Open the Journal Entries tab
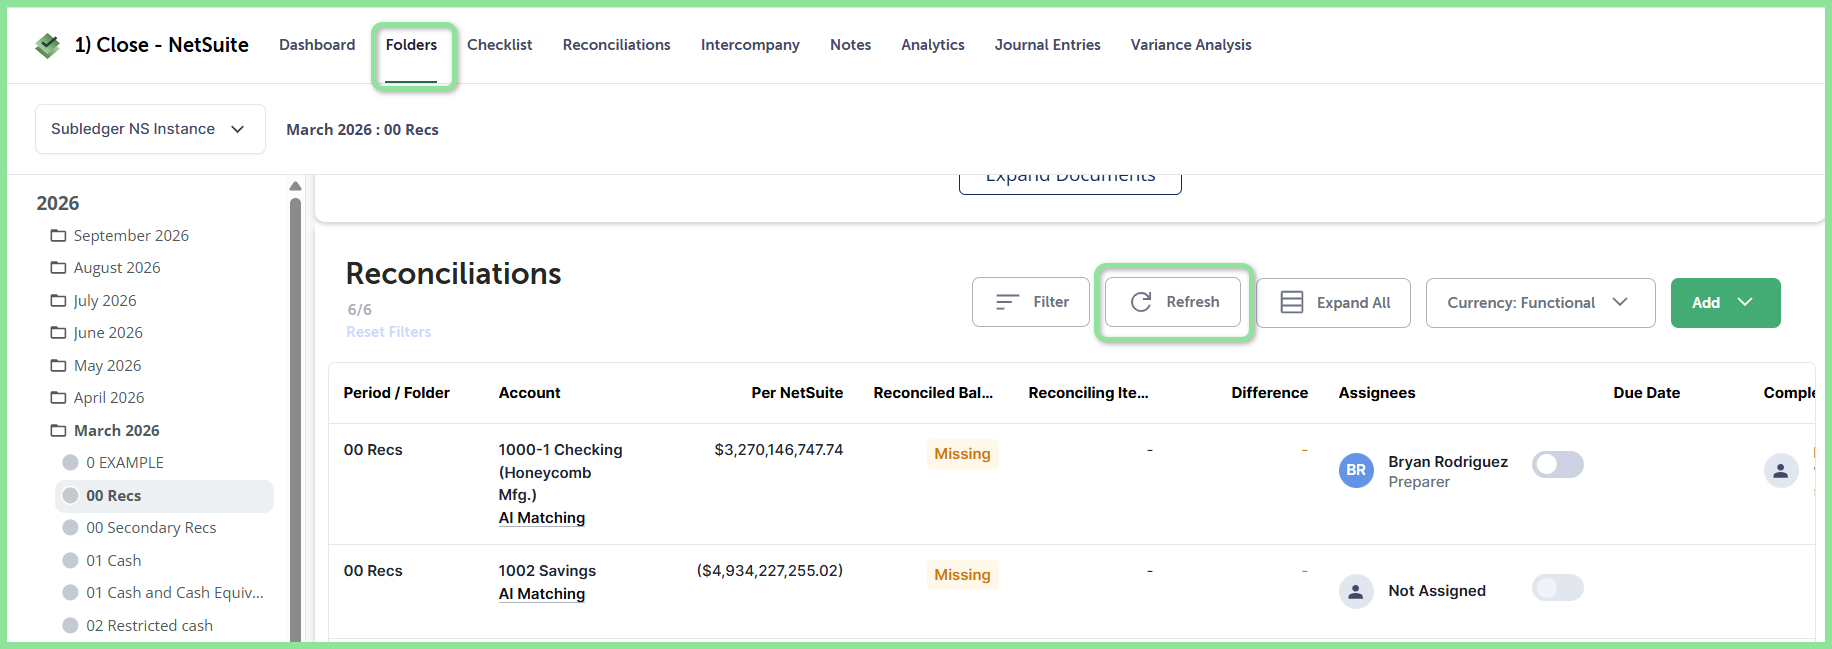The image size is (1832, 649). coord(1047,45)
